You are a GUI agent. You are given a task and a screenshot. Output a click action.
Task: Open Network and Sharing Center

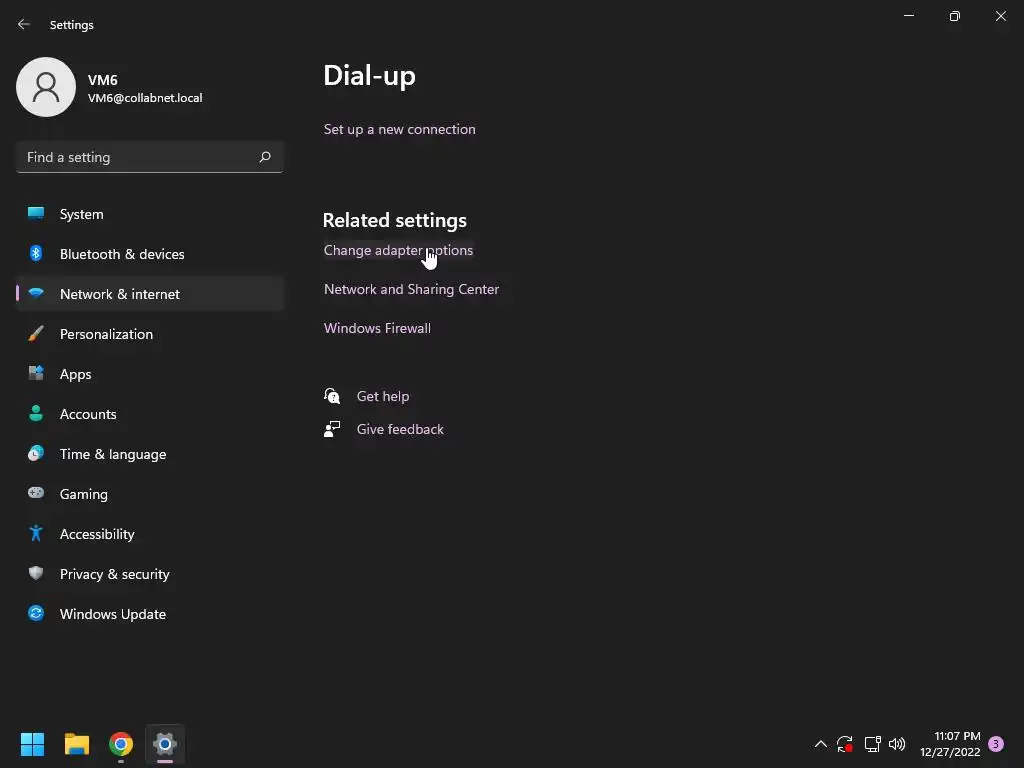411,289
